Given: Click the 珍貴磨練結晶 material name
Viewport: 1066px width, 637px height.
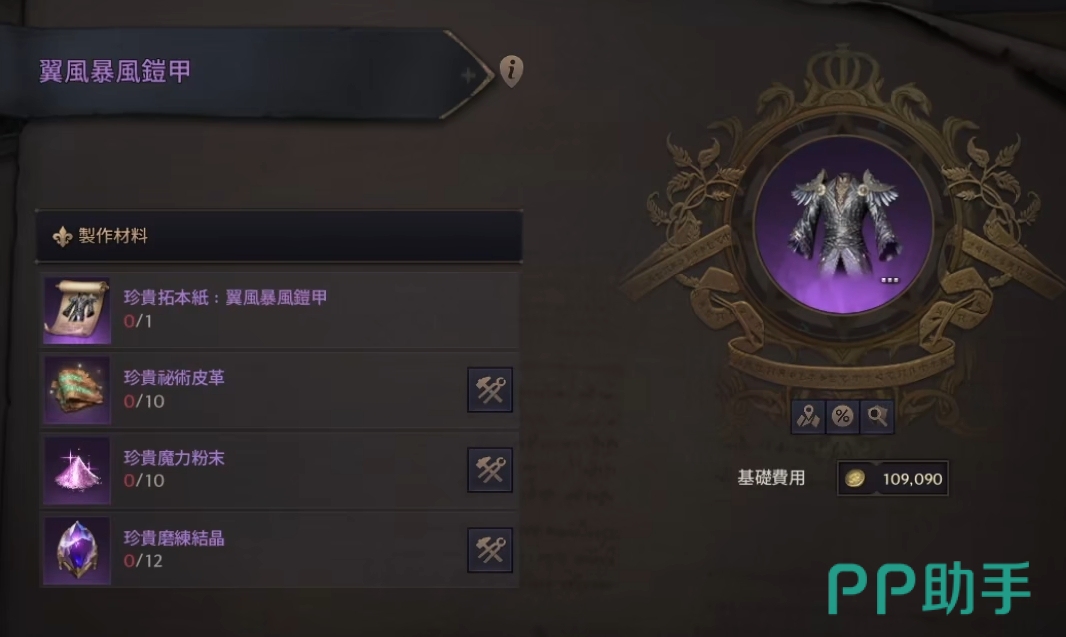Looking at the screenshot, I should (174, 538).
